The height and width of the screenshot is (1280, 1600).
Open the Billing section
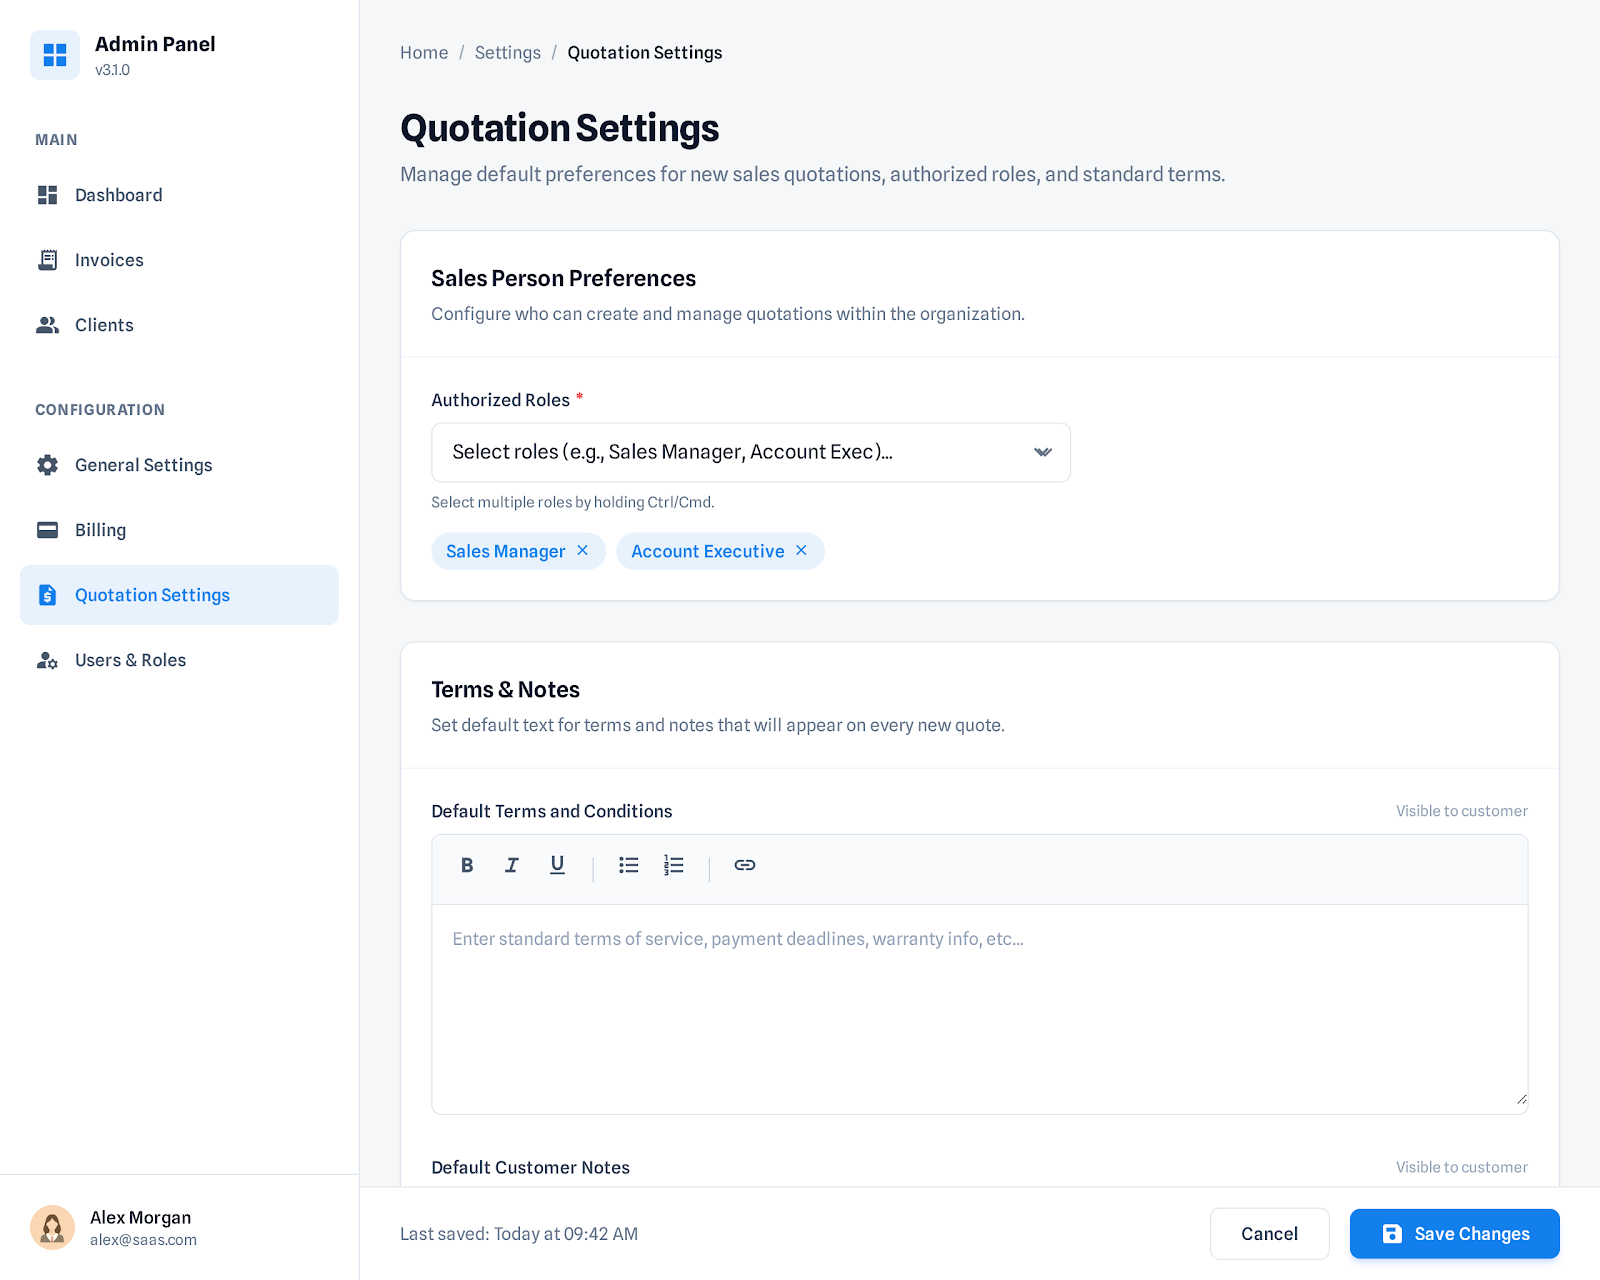100,530
